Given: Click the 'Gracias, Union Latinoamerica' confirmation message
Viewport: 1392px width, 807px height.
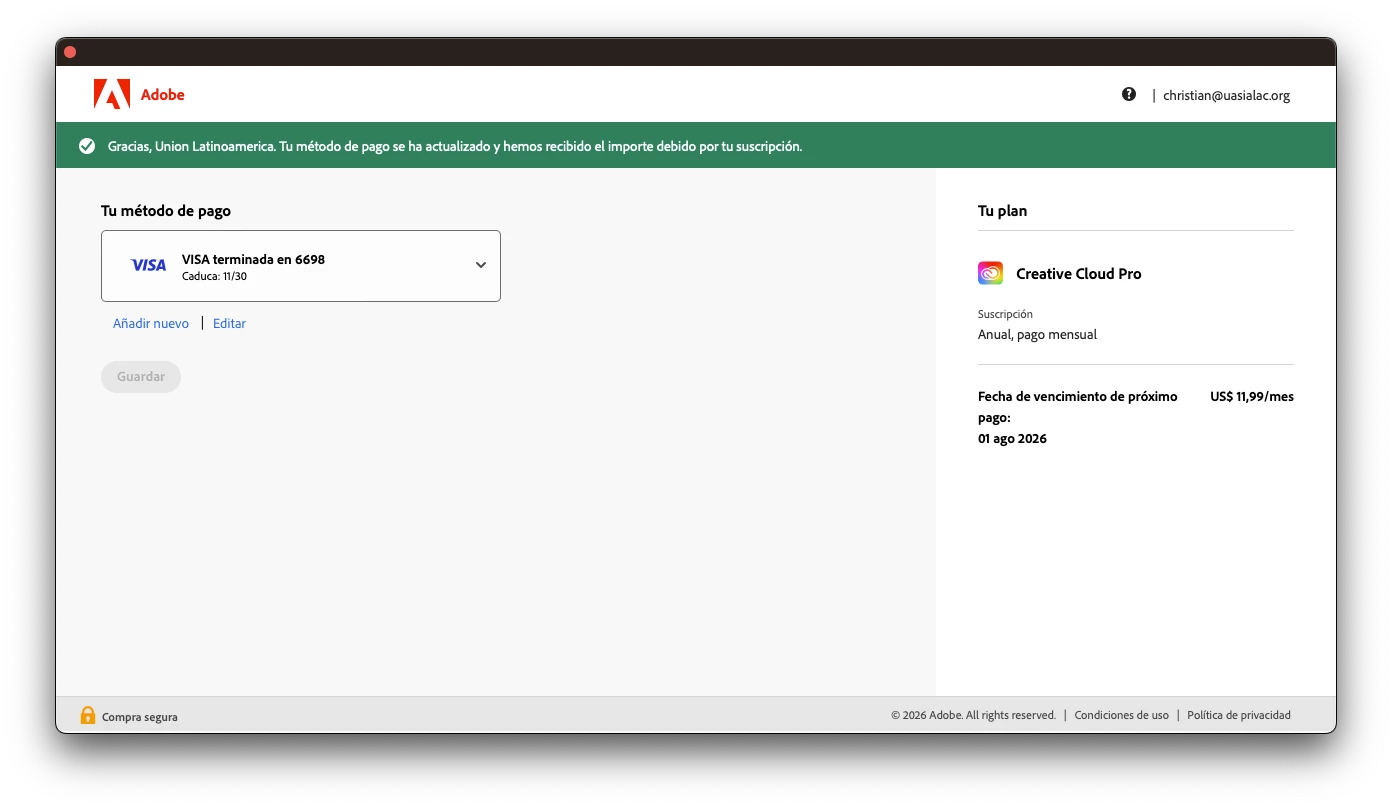Looking at the screenshot, I should pyautogui.click(x=455, y=146).
